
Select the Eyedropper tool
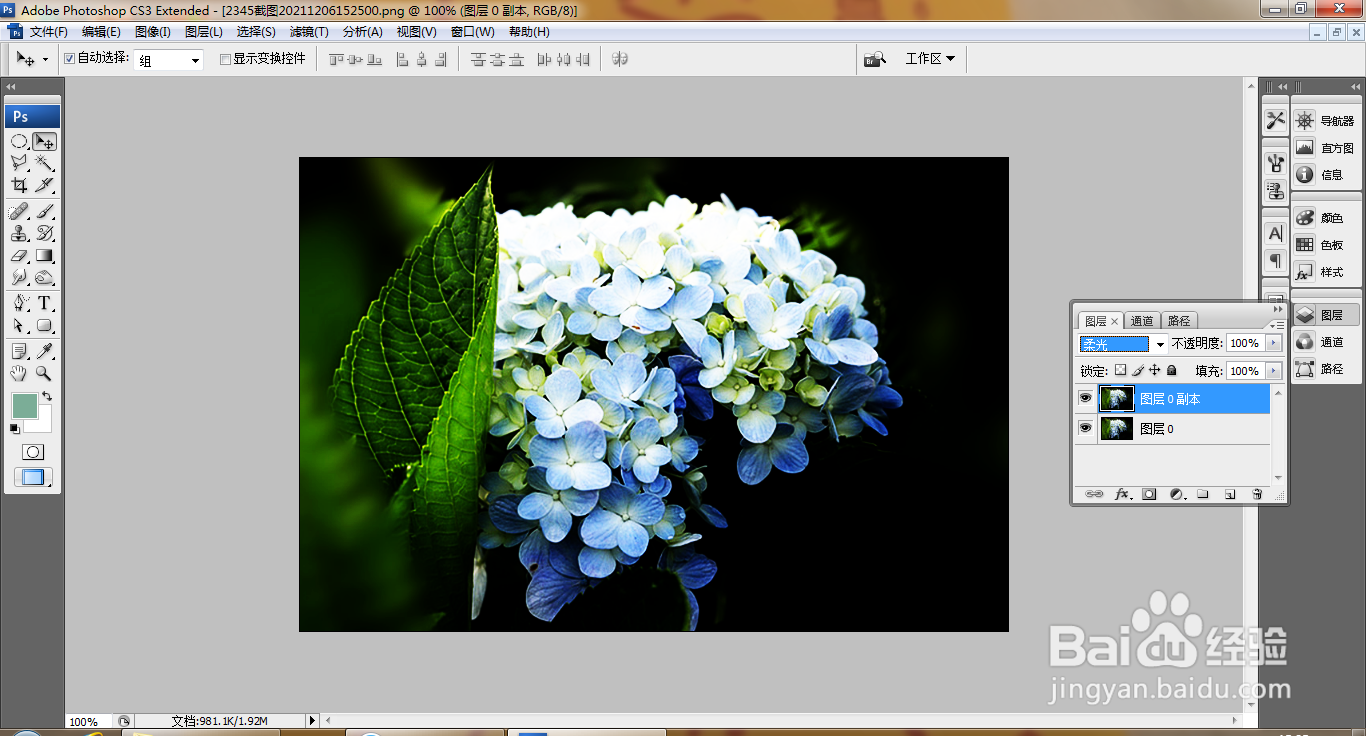tap(44, 352)
